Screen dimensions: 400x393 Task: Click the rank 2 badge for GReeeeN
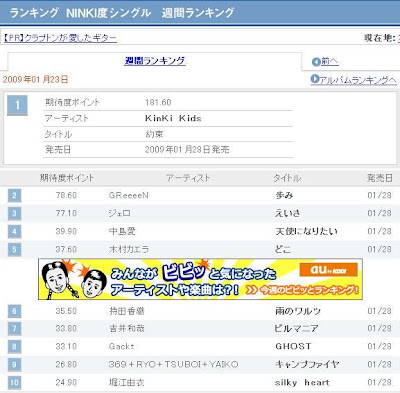pos(14,195)
